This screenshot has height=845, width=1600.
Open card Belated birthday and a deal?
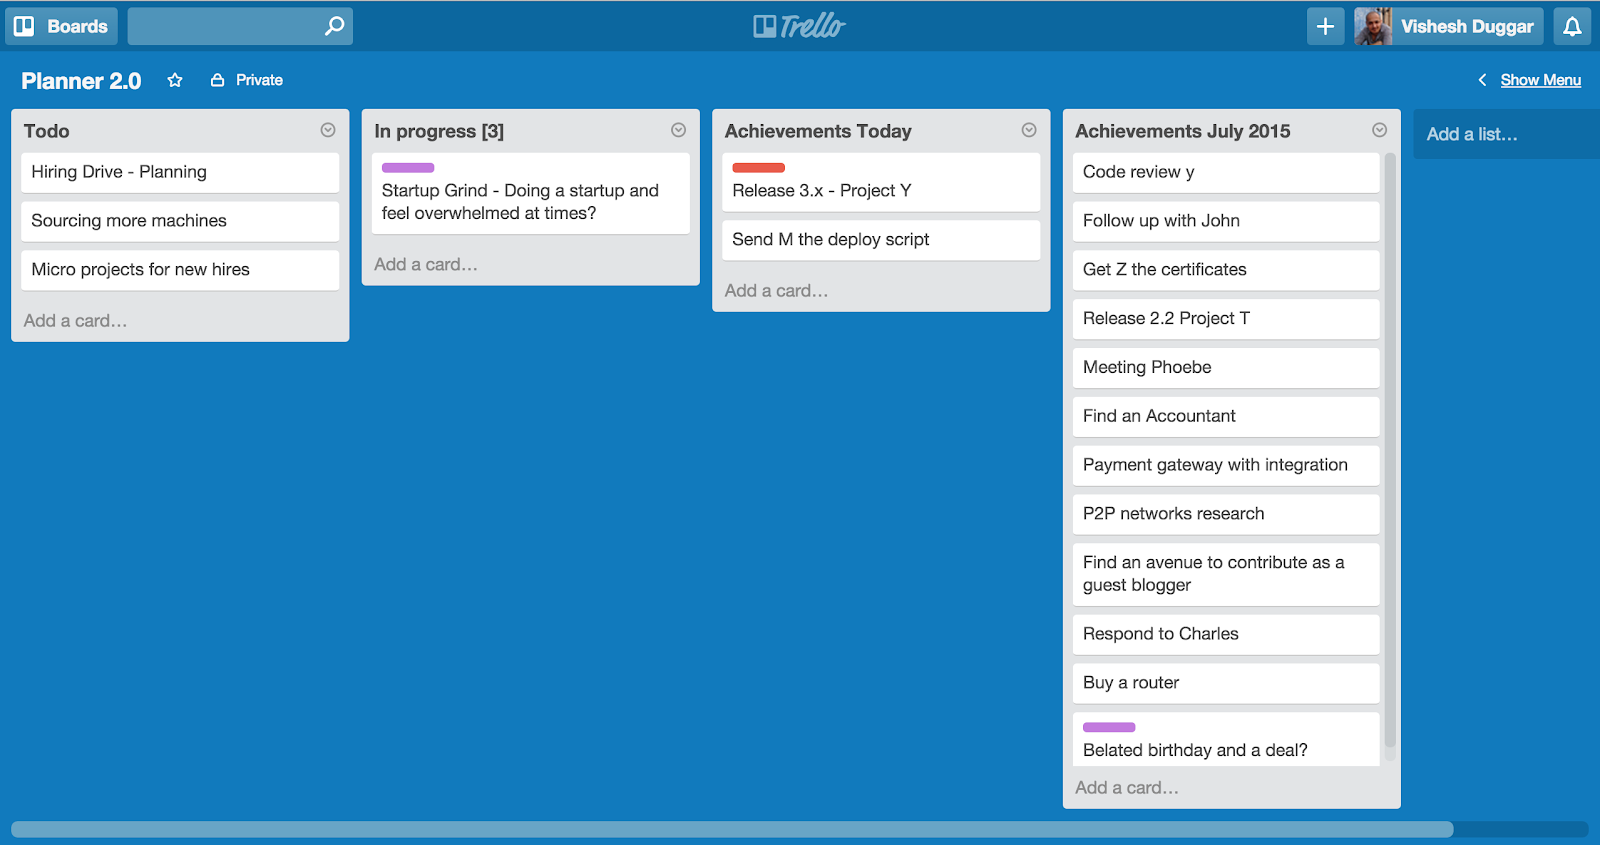tap(1226, 740)
